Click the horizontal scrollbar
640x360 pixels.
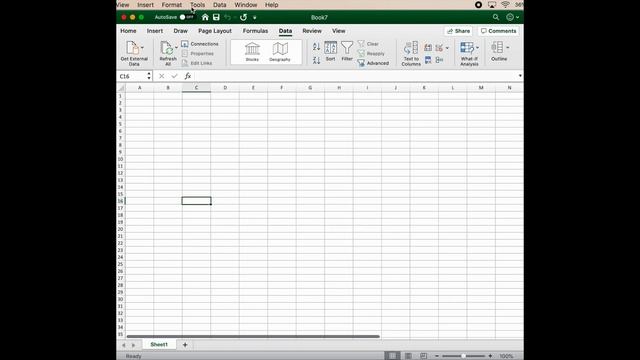pos(253,336)
